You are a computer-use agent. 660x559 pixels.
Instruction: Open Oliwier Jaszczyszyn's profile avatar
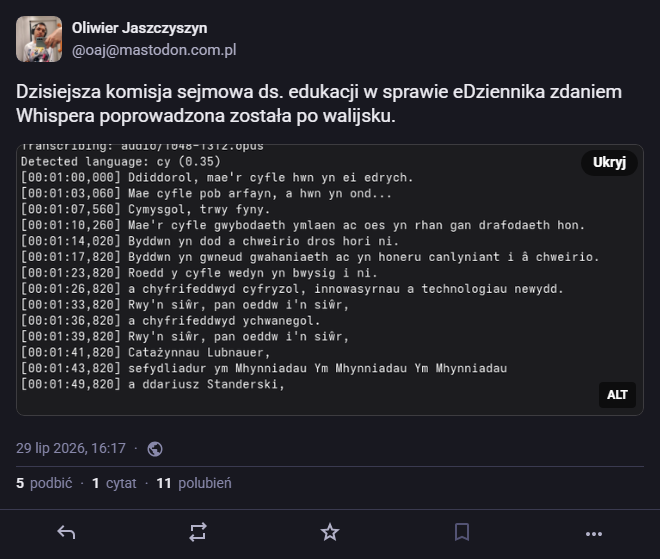(x=39, y=39)
